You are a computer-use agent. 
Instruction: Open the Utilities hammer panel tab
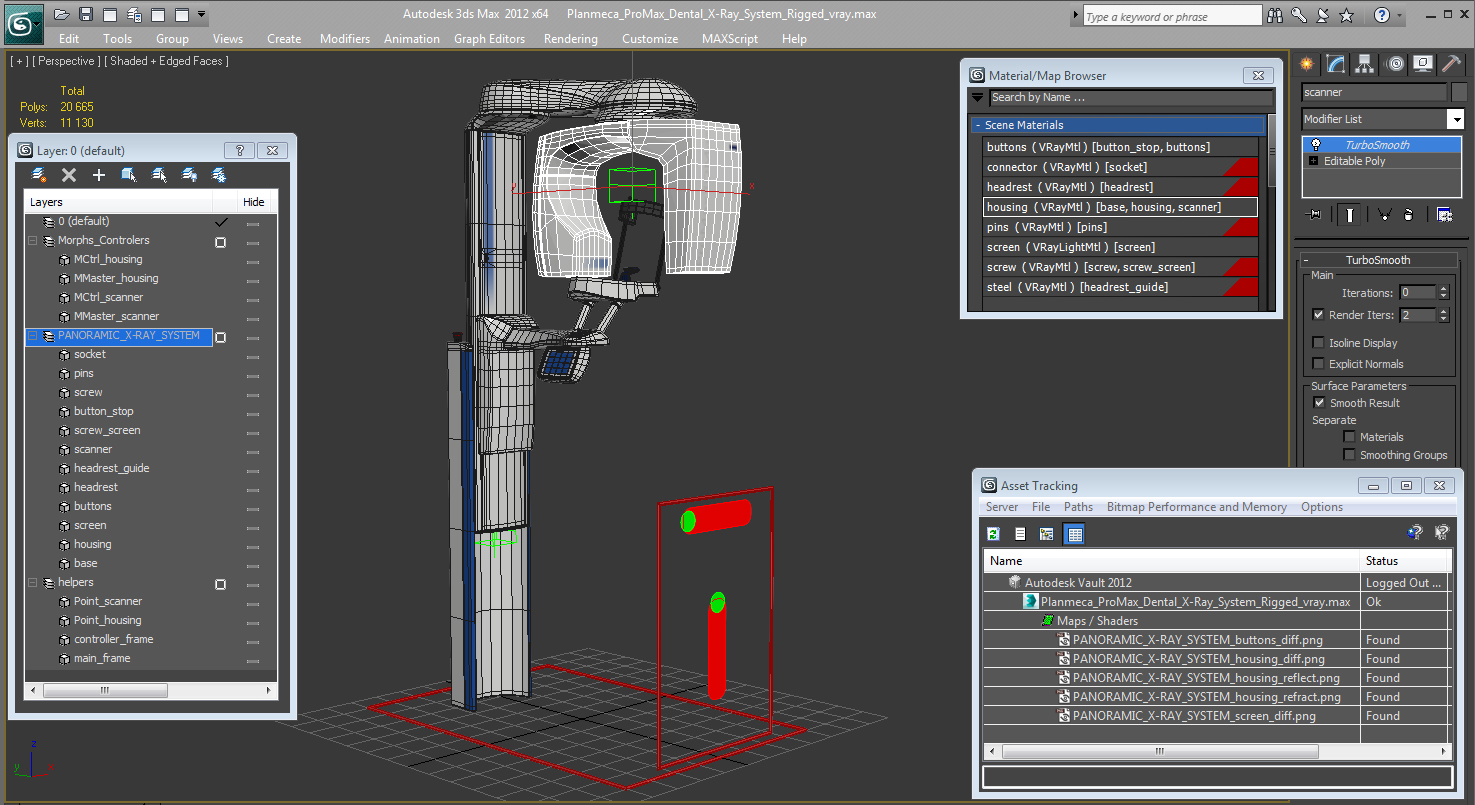[x=1452, y=64]
